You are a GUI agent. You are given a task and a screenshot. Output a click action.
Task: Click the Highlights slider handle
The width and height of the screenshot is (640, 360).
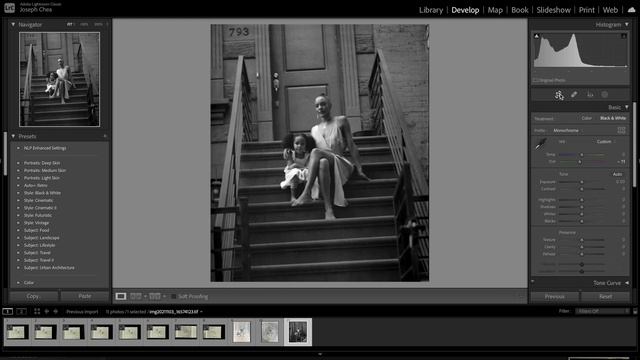[x=582, y=200]
